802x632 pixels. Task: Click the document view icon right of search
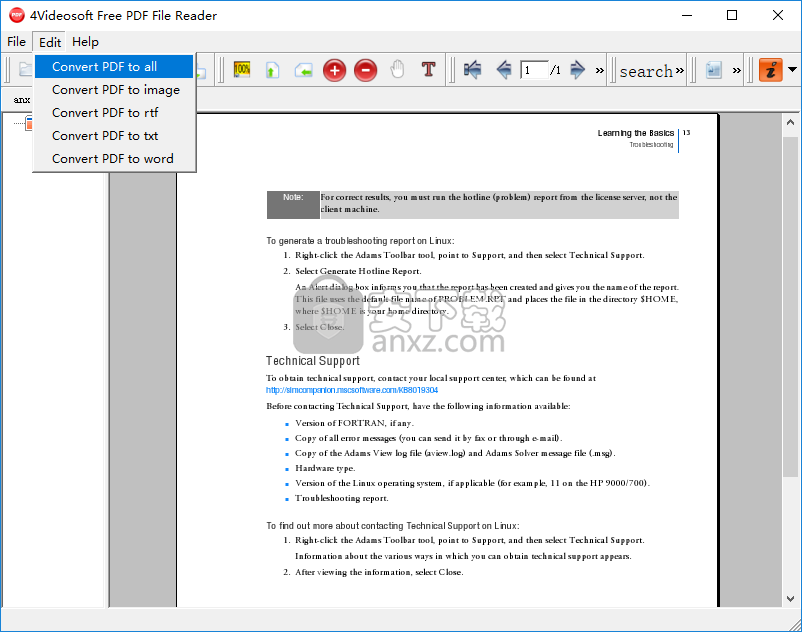713,70
